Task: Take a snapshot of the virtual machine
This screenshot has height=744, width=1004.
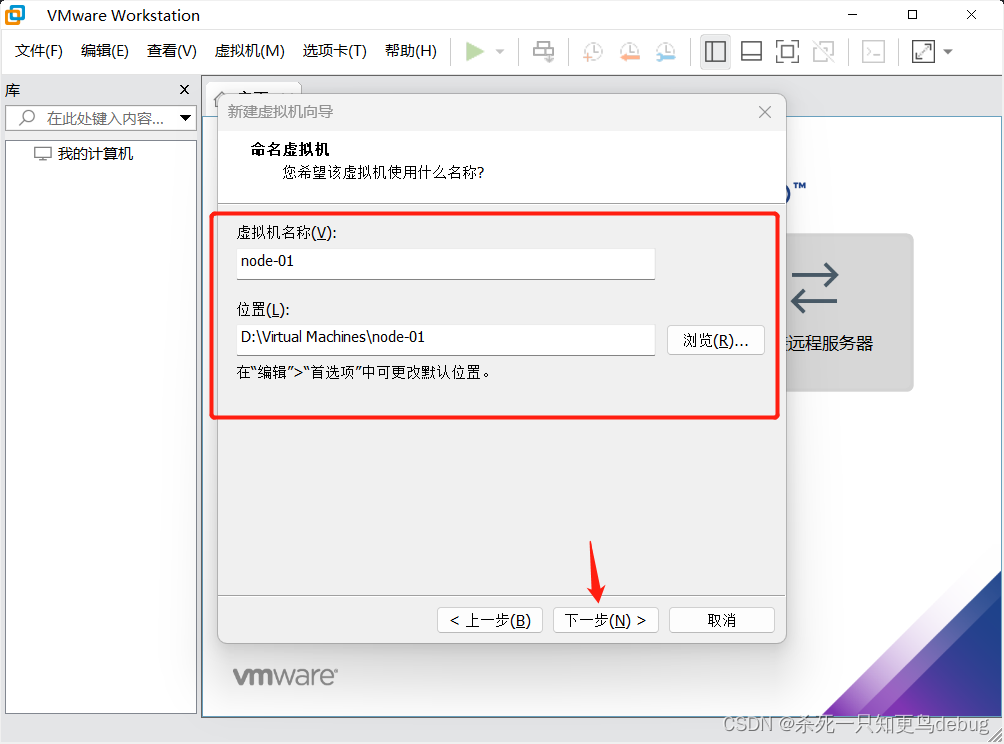Action: point(591,51)
